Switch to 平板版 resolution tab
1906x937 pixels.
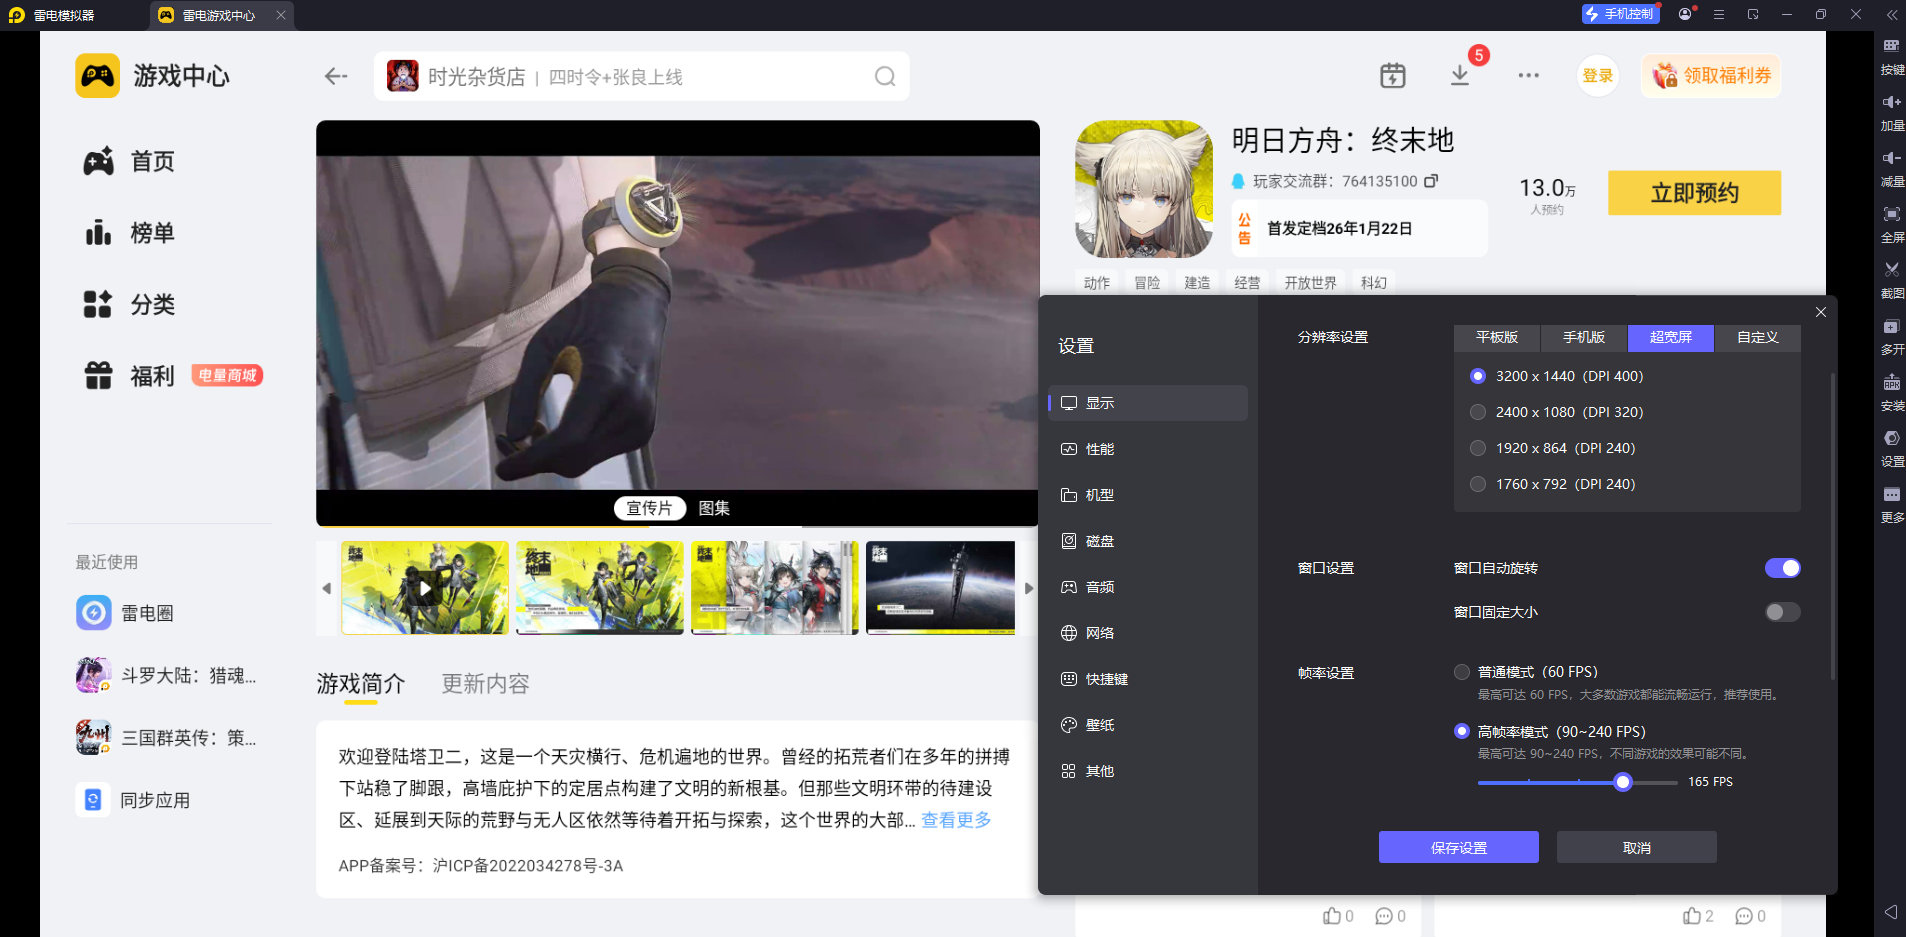(1497, 338)
